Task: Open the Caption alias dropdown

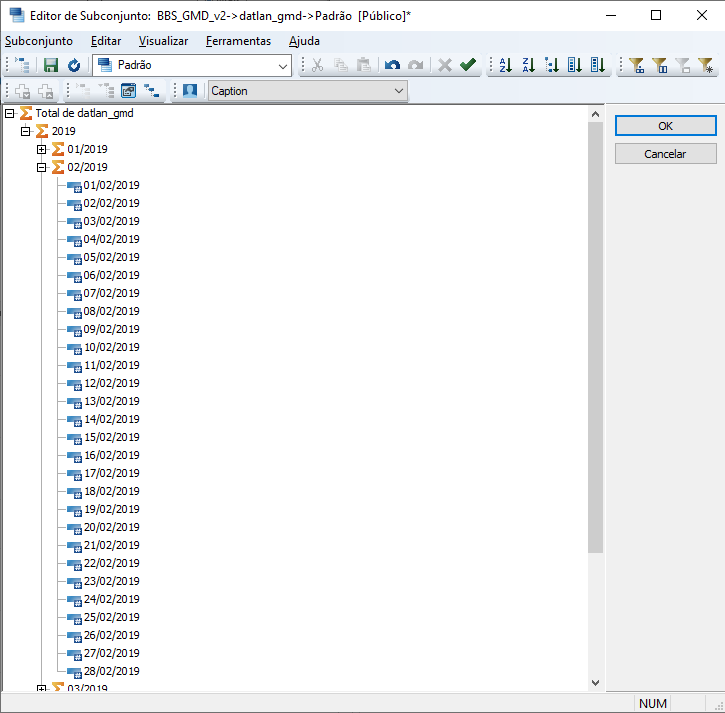Action: click(400, 91)
